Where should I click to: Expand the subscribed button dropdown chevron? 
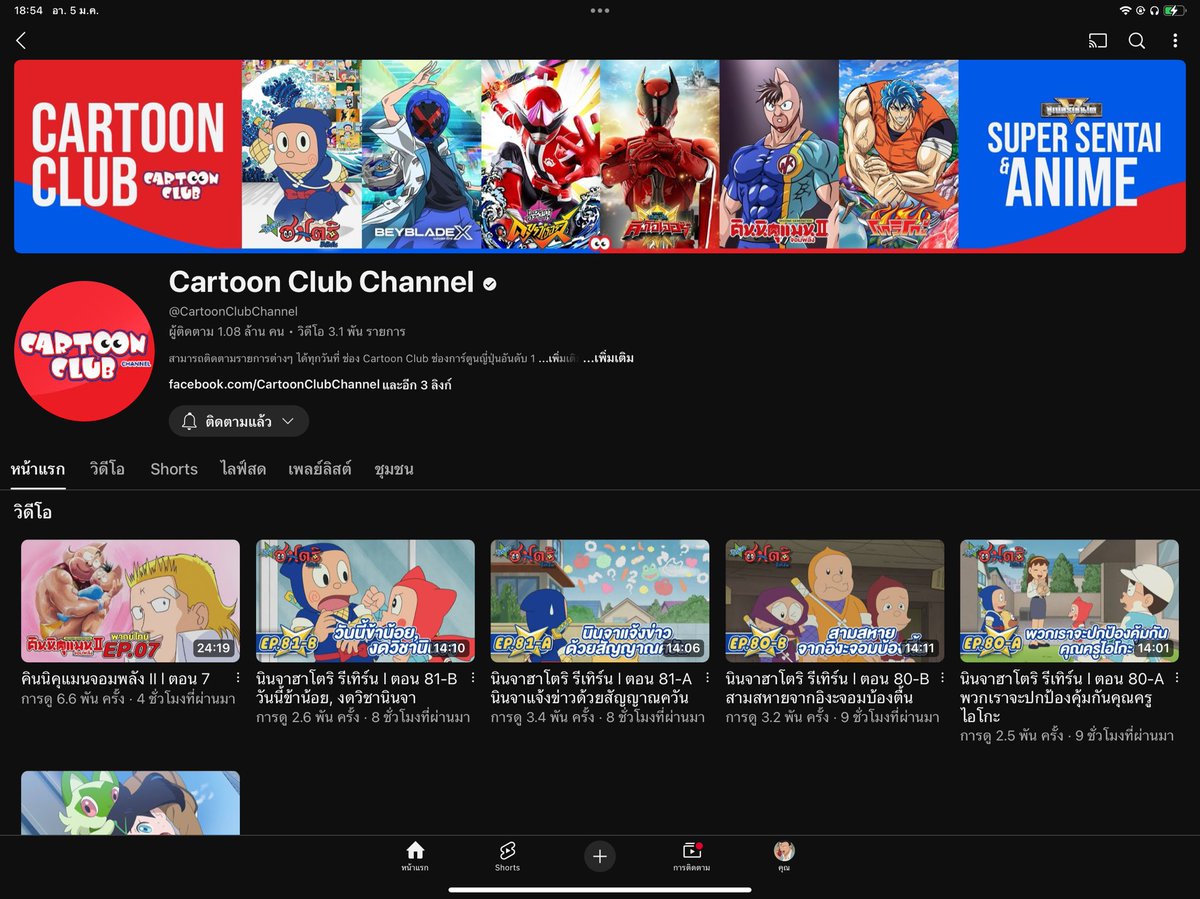(x=288, y=422)
